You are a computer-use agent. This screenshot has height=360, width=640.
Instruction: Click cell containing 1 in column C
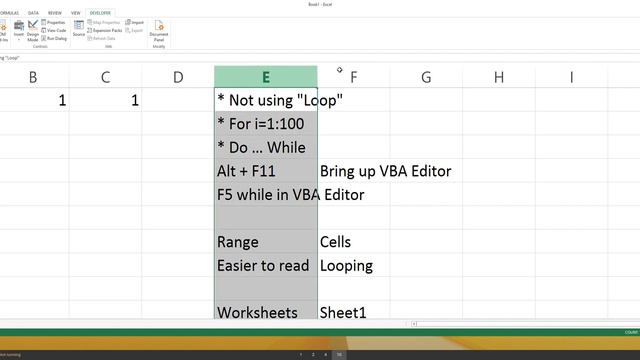tap(105, 100)
